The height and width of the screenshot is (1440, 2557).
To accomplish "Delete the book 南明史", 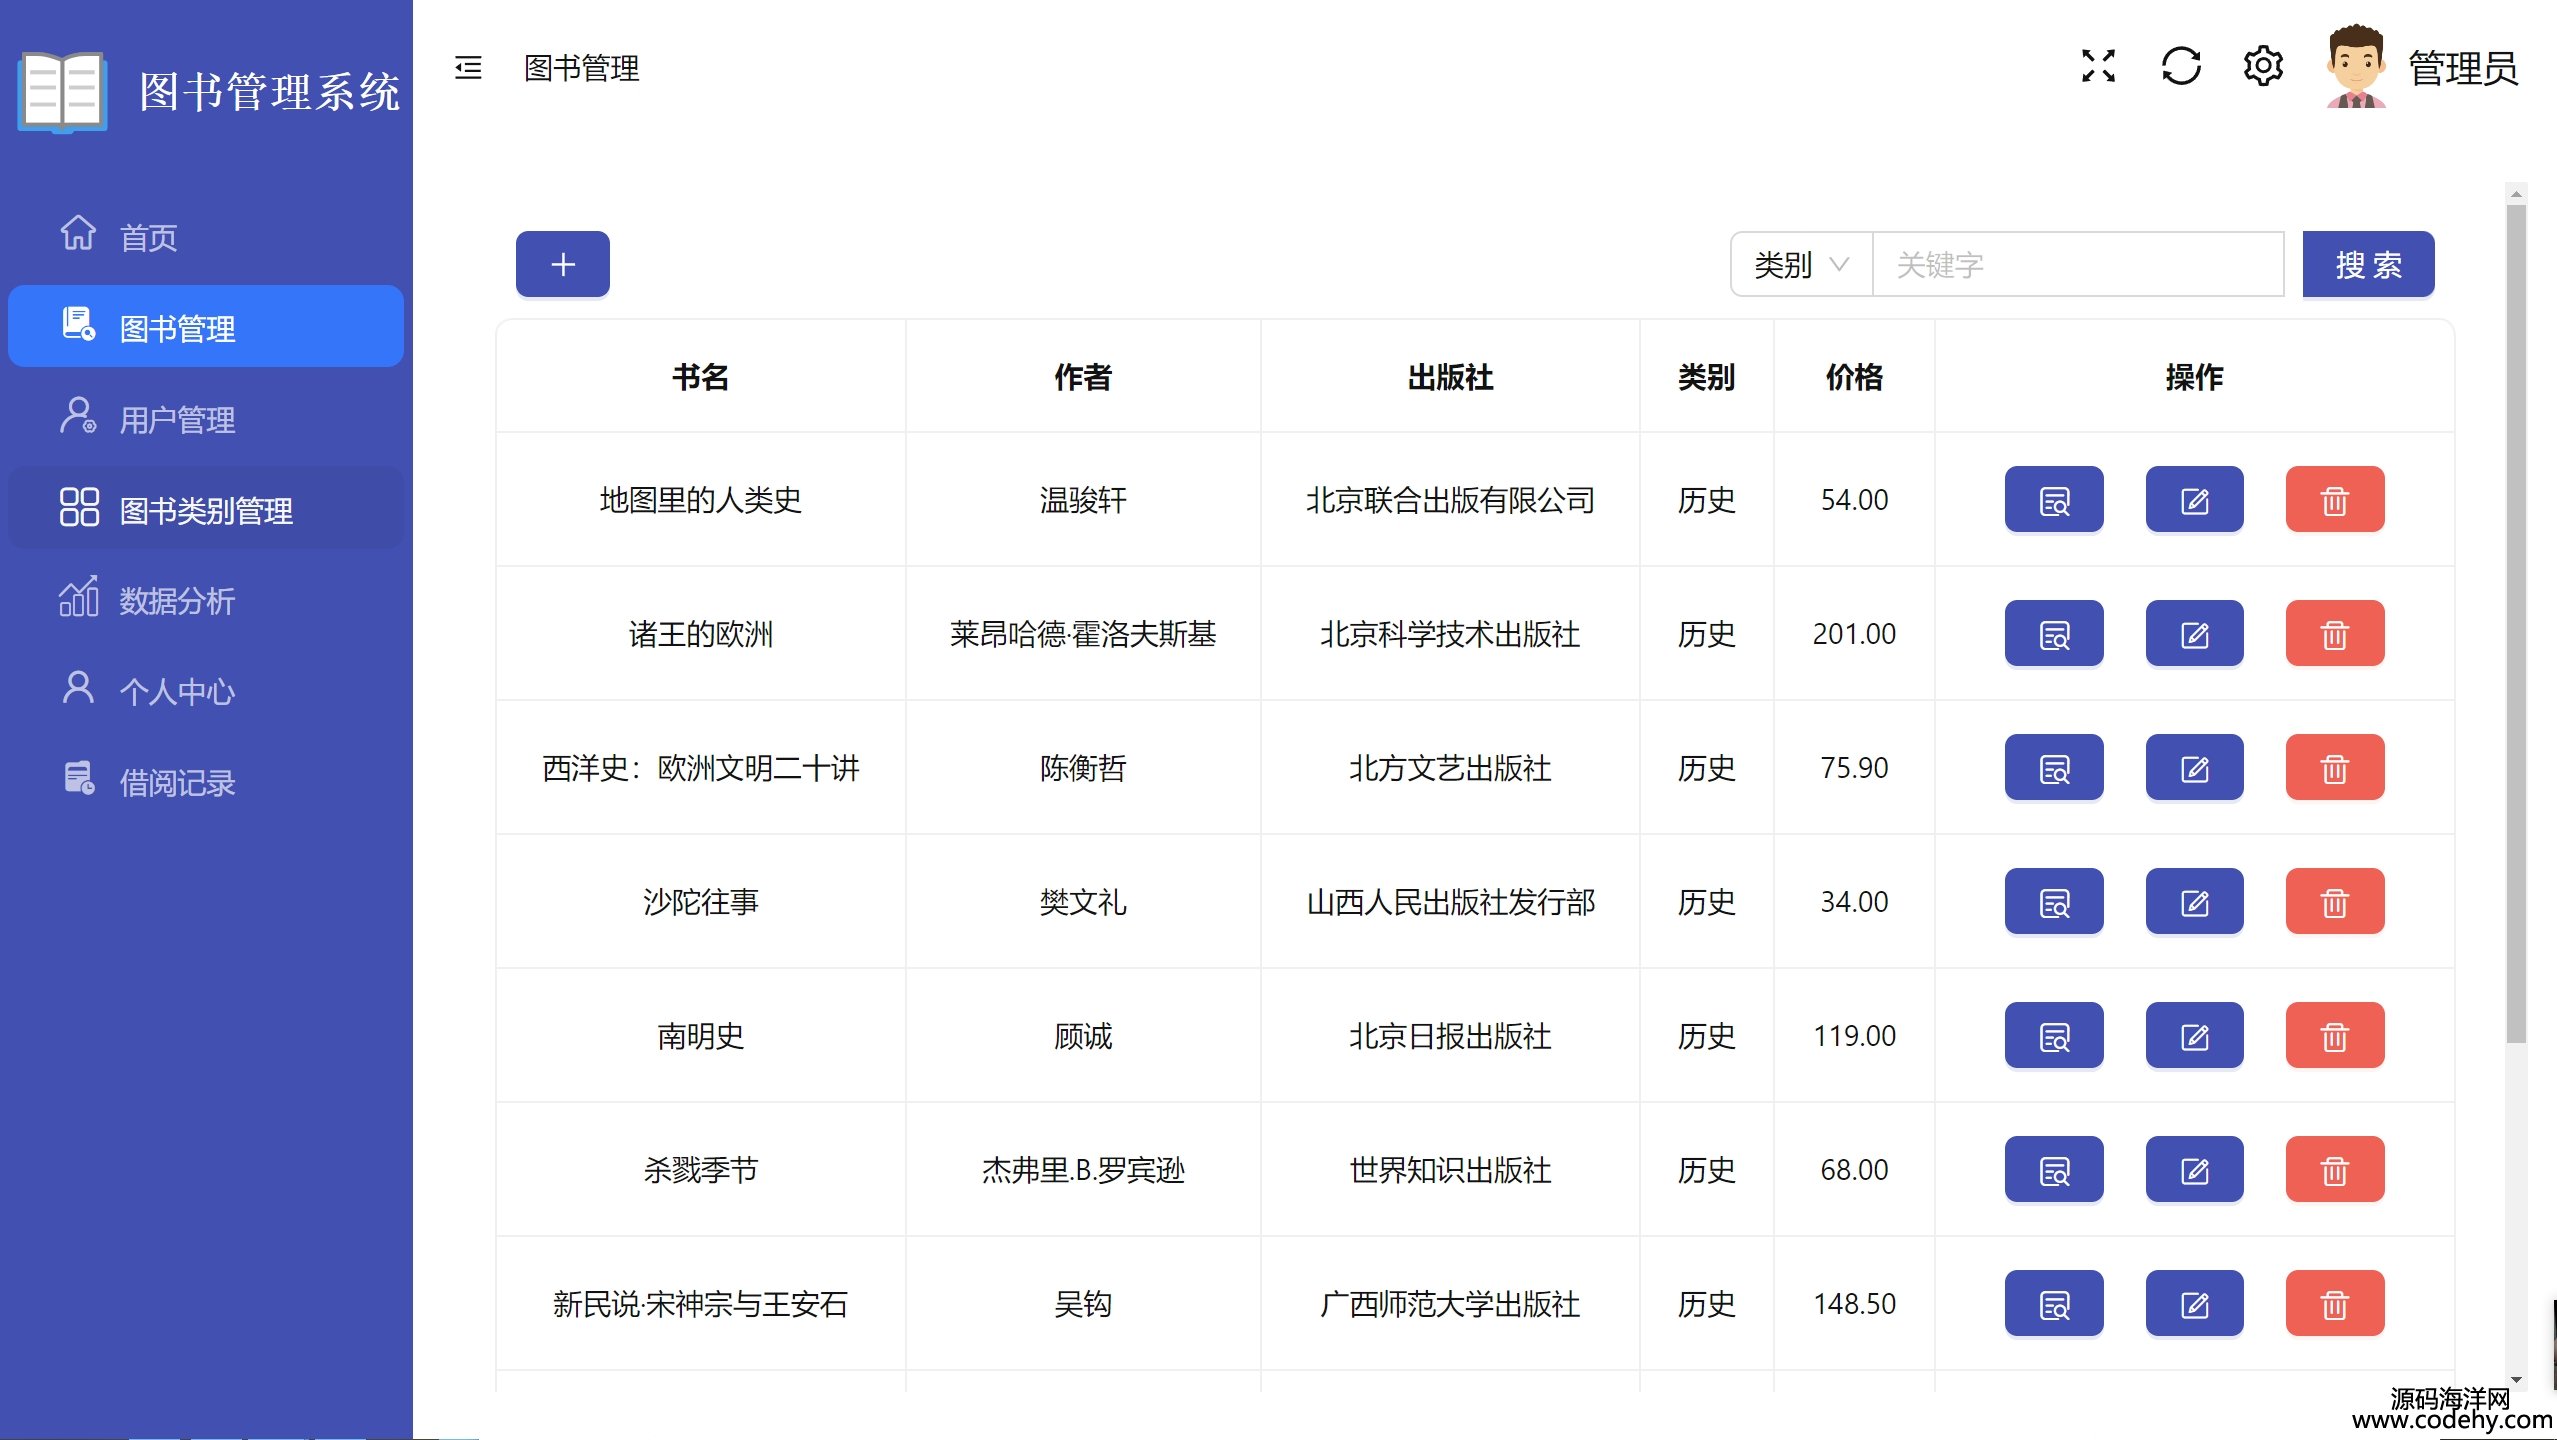I will click(2335, 1035).
